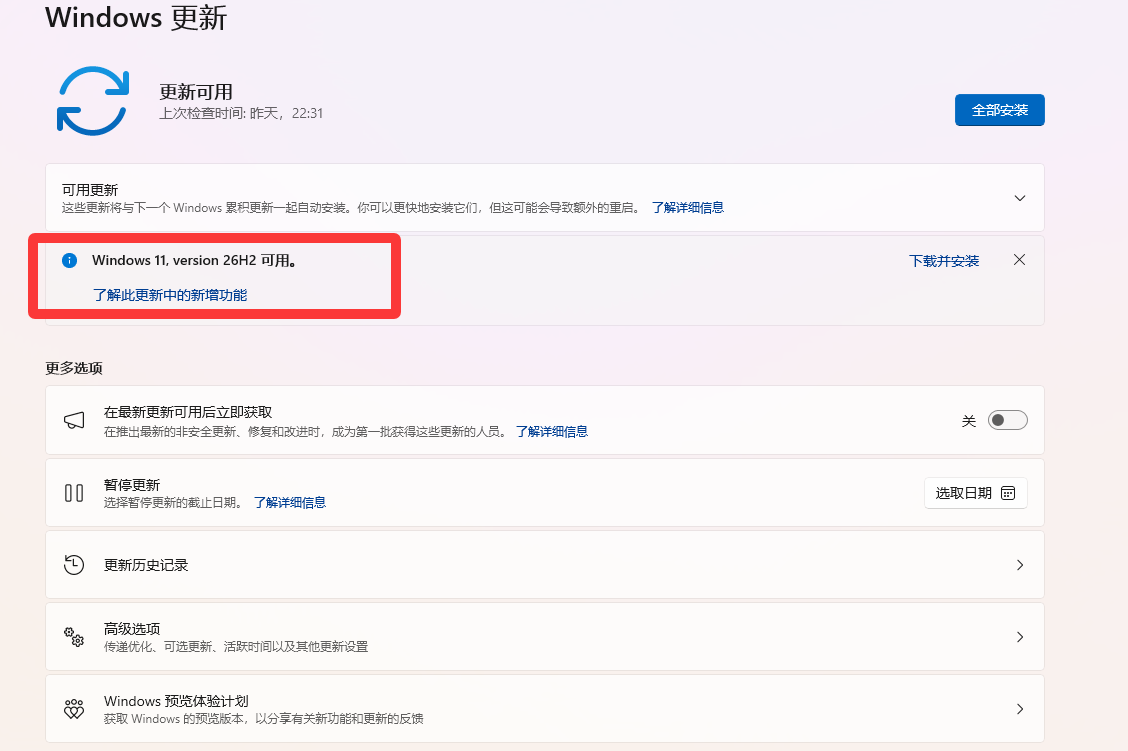The height and width of the screenshot is (751, 1128).
Task: Click the 关 label beside the toggle
Action: pyautogui.click(x=969, y=421)
